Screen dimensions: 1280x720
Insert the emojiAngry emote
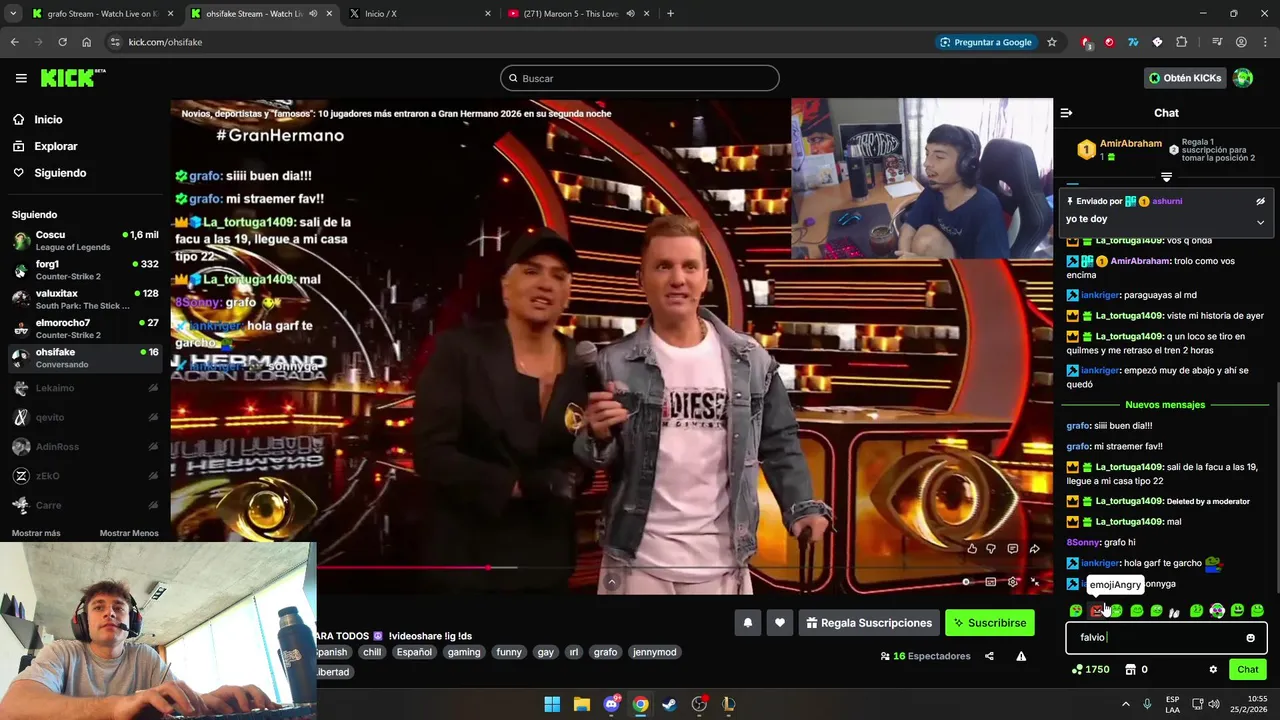(x=1097, y=611)
